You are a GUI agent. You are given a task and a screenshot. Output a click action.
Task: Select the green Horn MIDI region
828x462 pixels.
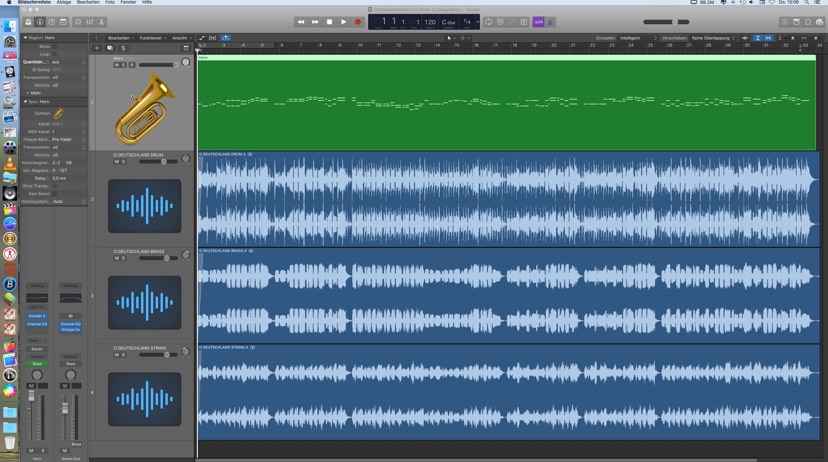tap(507, 102)
